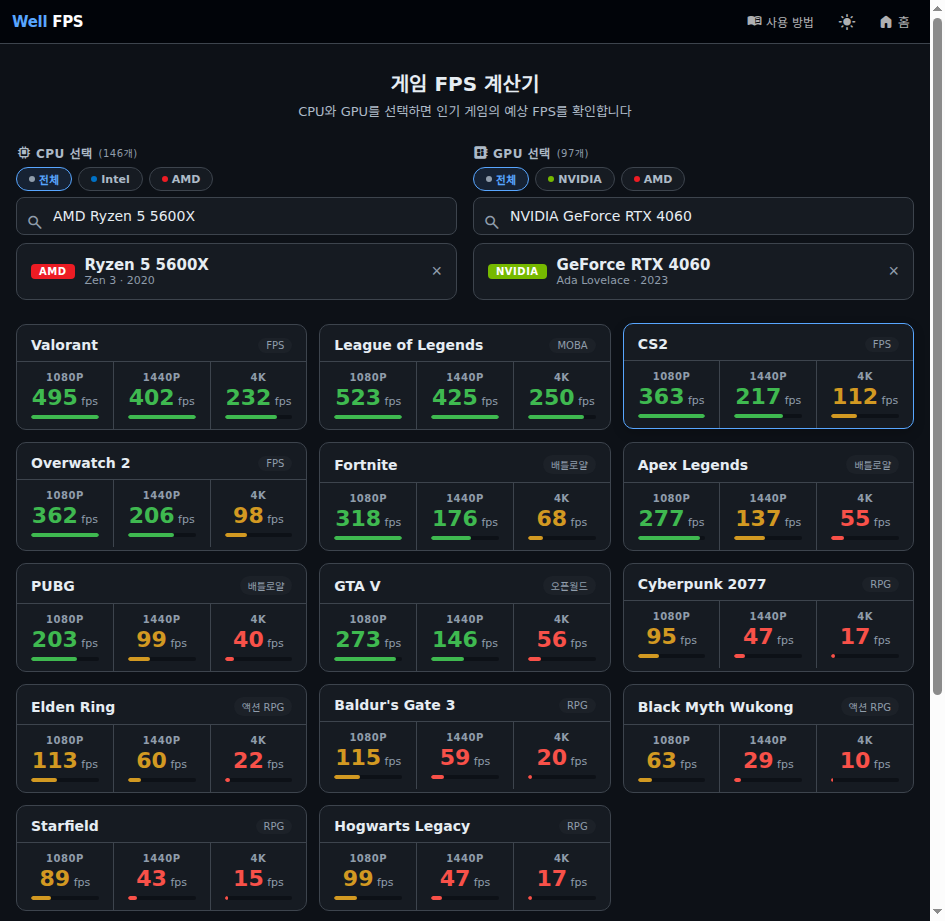Viewport: 945px width, 921px height.
Task: Click the 액션 RPG tag on Elden Ring
Action: point(263,707)
